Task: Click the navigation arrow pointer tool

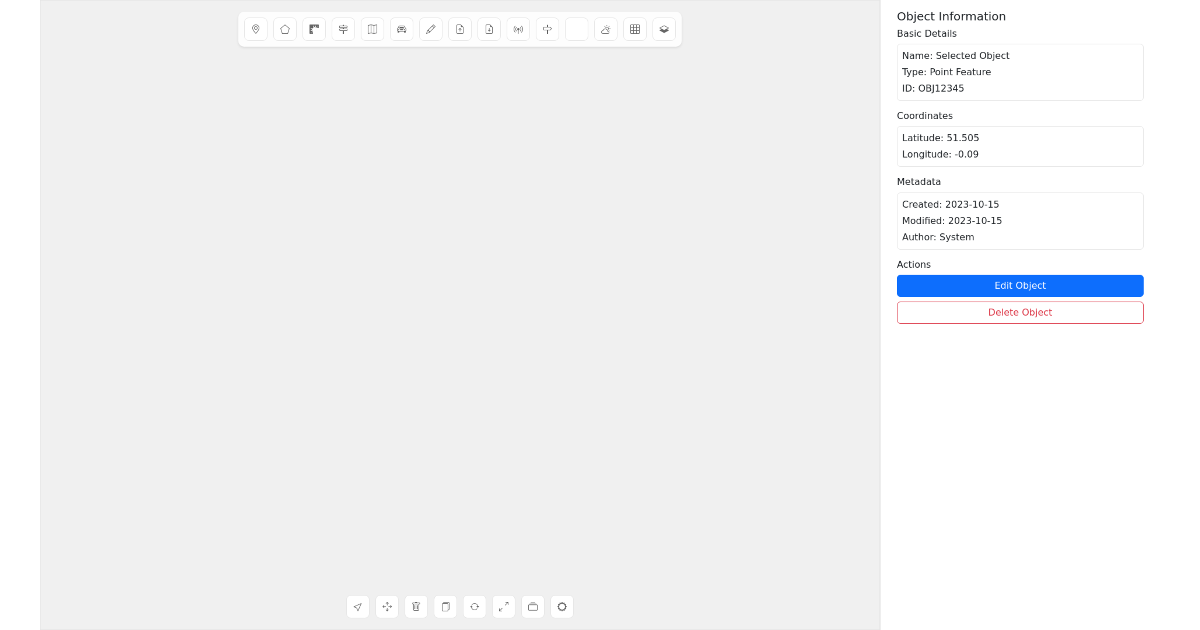Action: click(358, 607)
